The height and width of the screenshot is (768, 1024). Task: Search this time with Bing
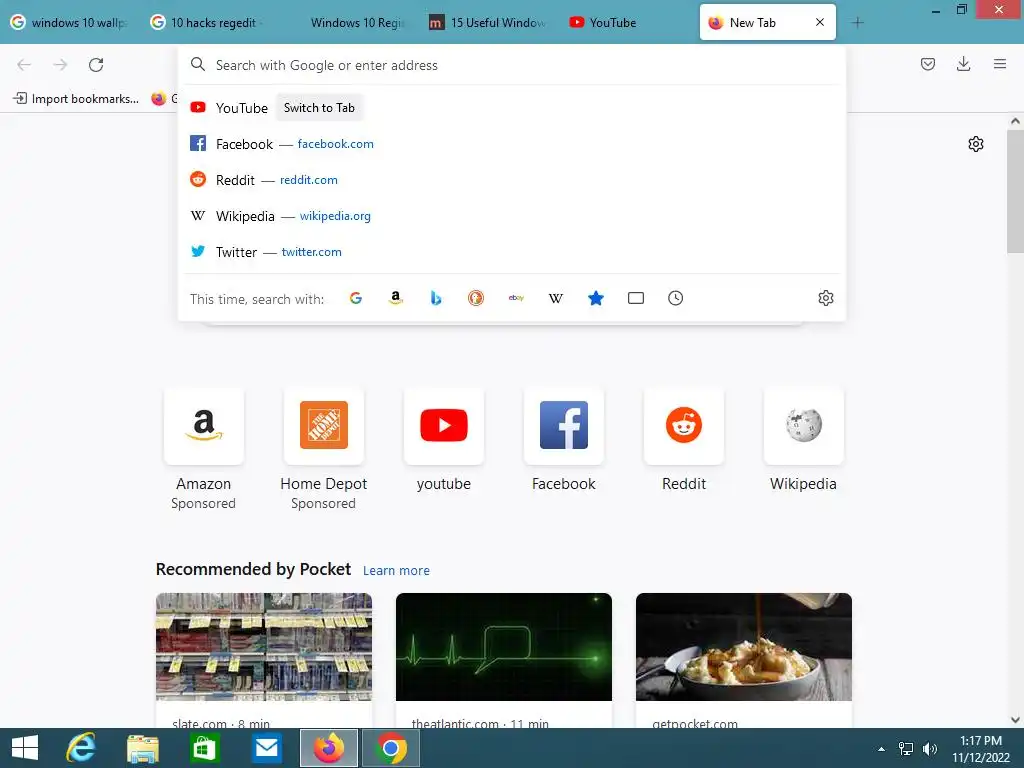[x=436, y=298]
